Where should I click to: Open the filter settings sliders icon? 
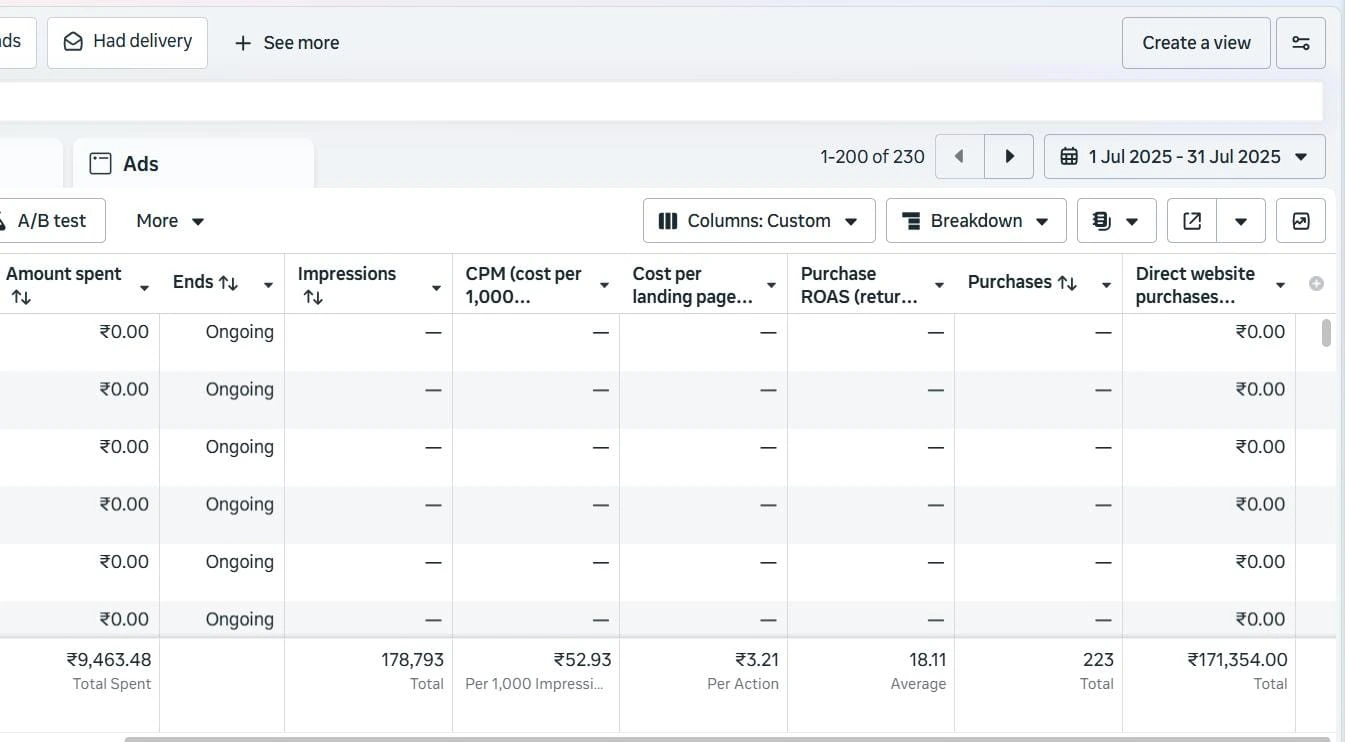click(1300, 43)
